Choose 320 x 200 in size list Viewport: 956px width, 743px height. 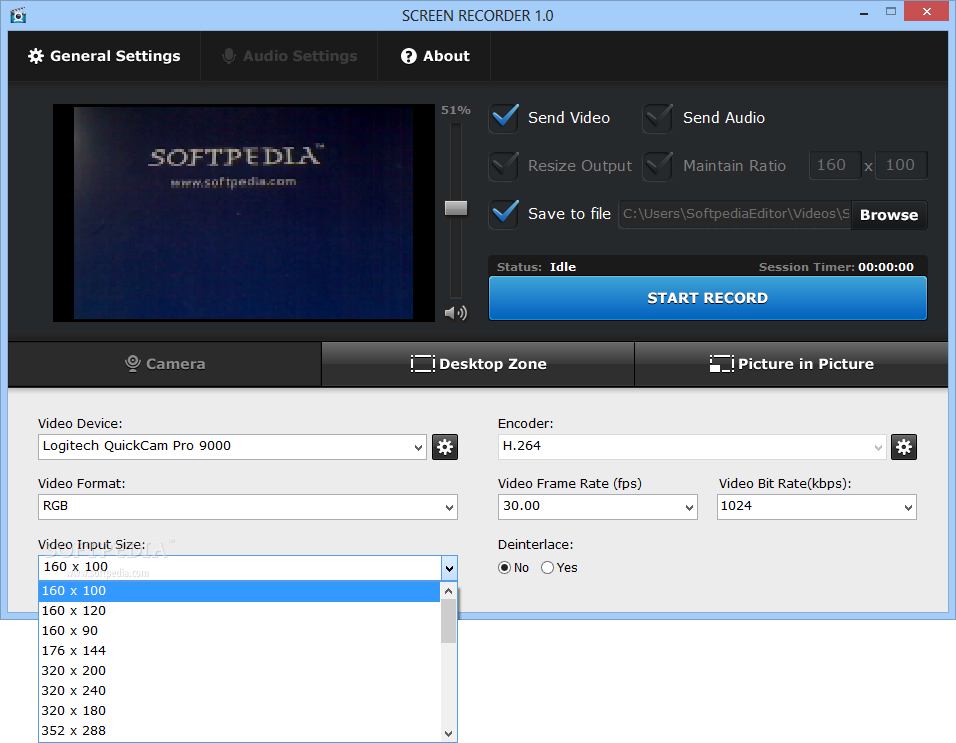click(239, 670)
